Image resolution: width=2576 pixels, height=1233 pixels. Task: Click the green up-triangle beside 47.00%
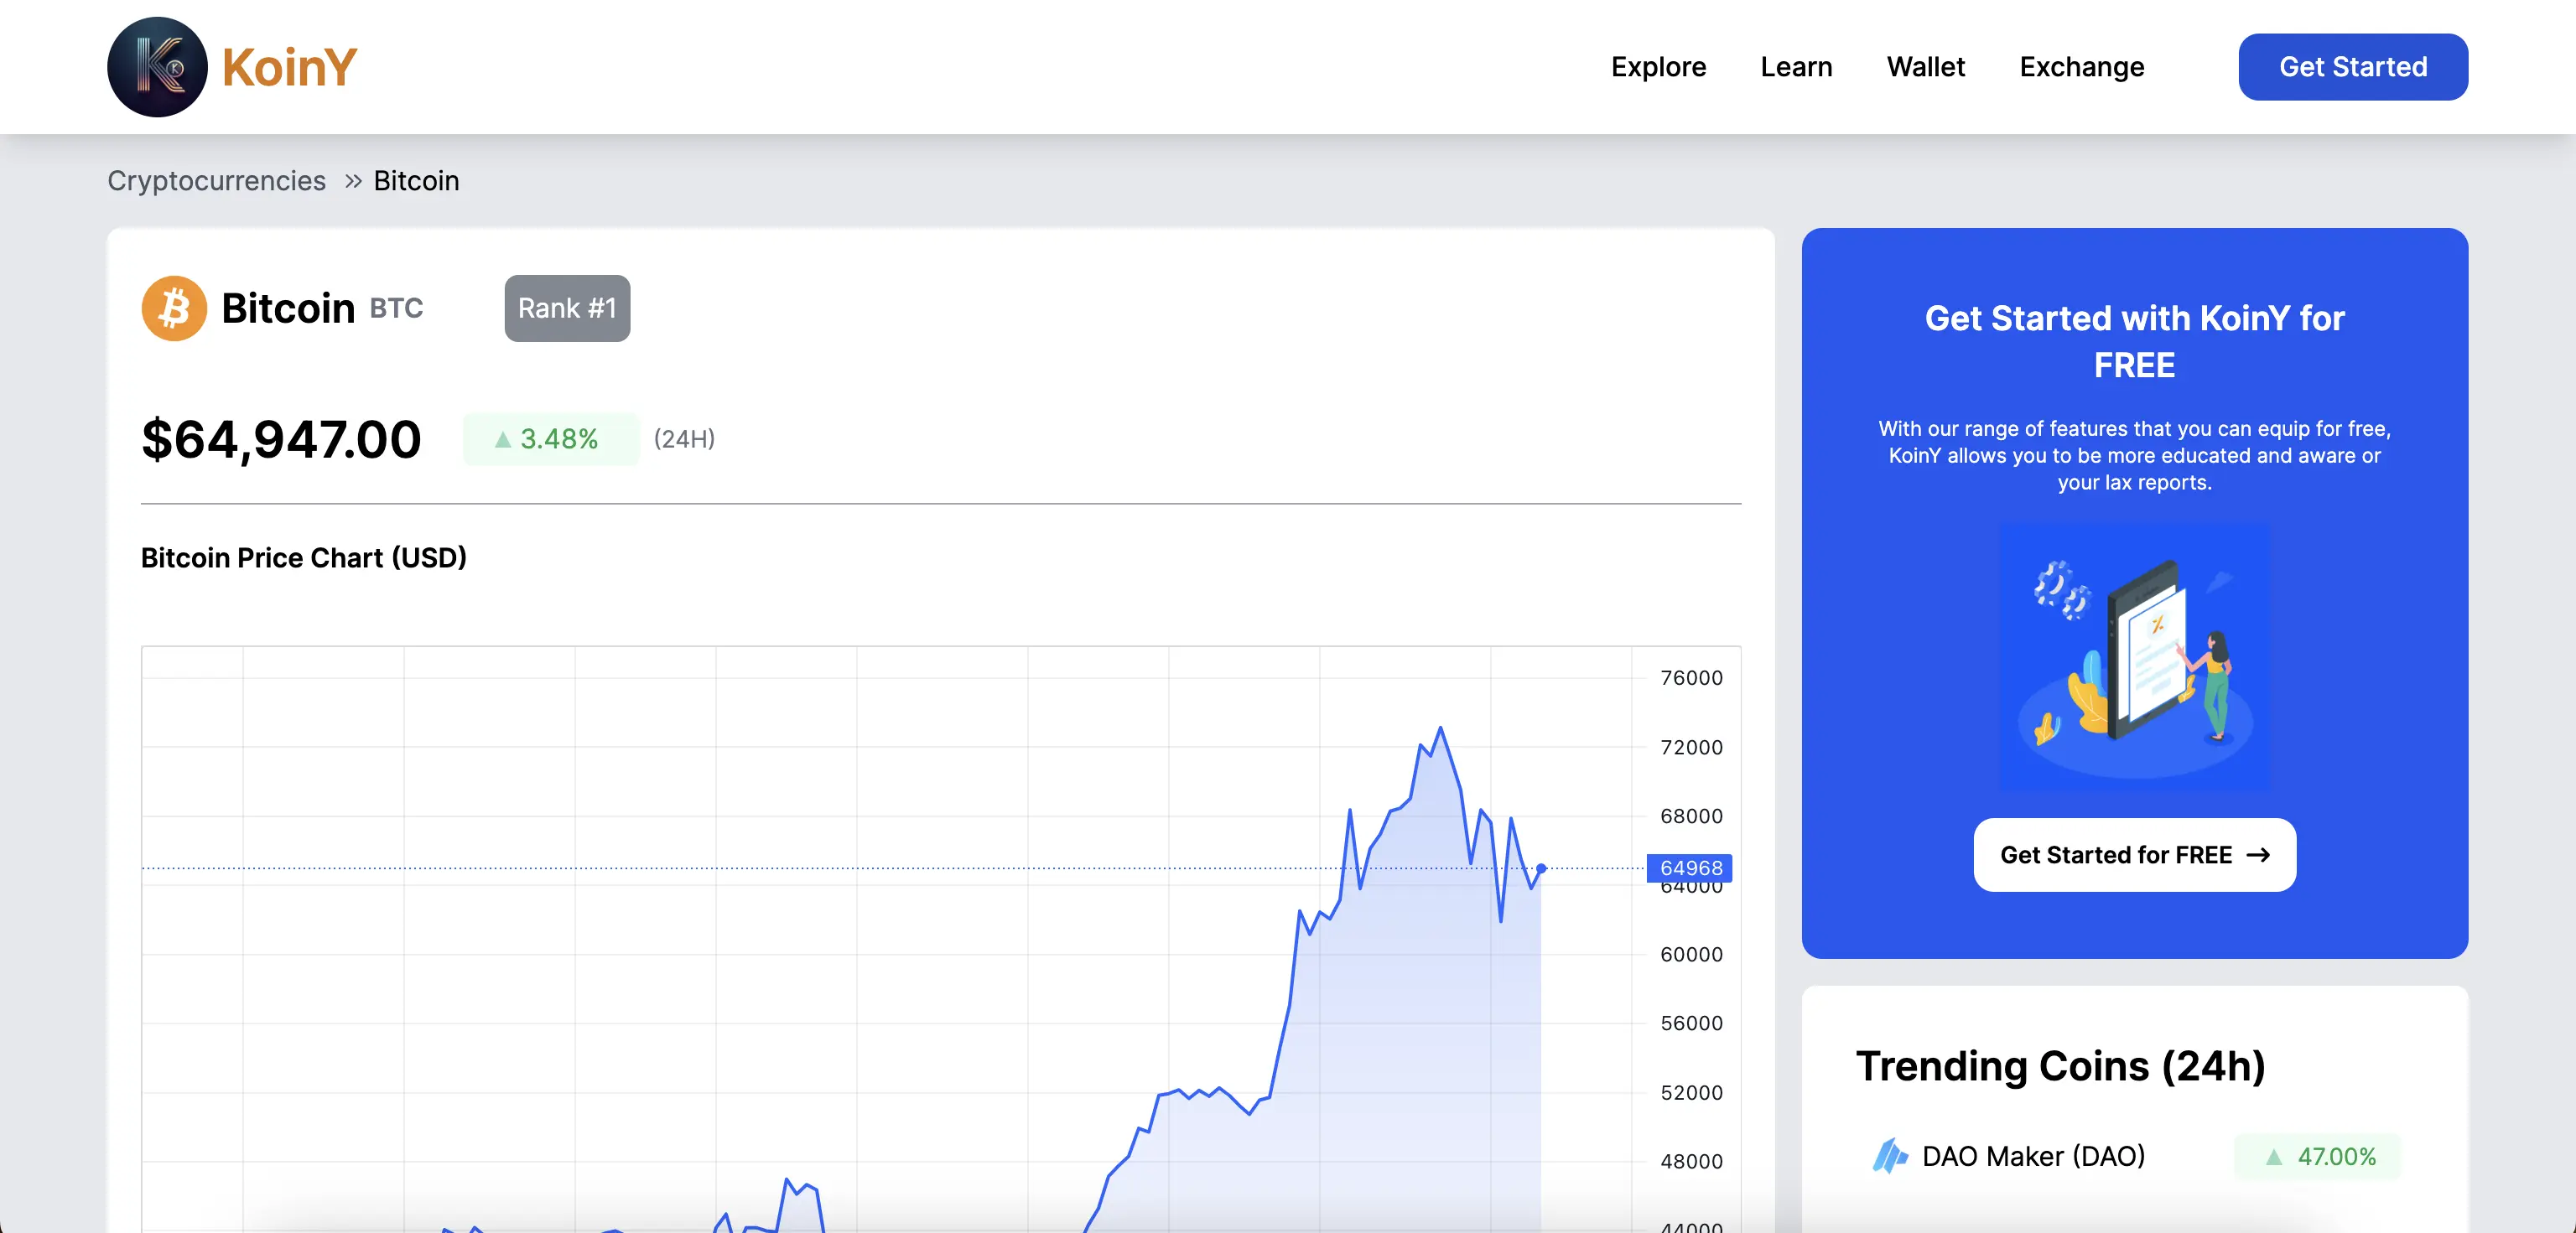coord(2273,1157)
